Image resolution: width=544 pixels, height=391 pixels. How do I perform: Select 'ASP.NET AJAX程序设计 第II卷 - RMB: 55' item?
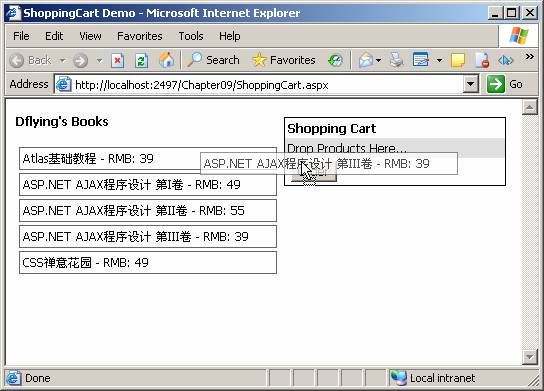[x=148, y=211]
